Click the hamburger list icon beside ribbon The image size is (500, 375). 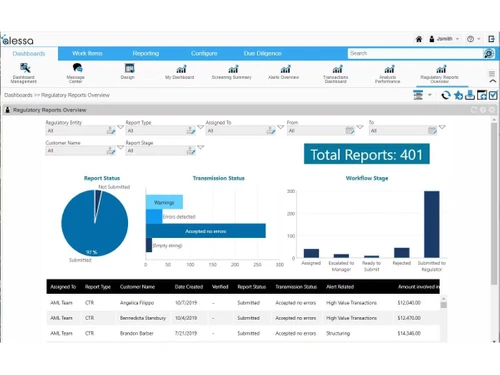[x=492, y=73]
